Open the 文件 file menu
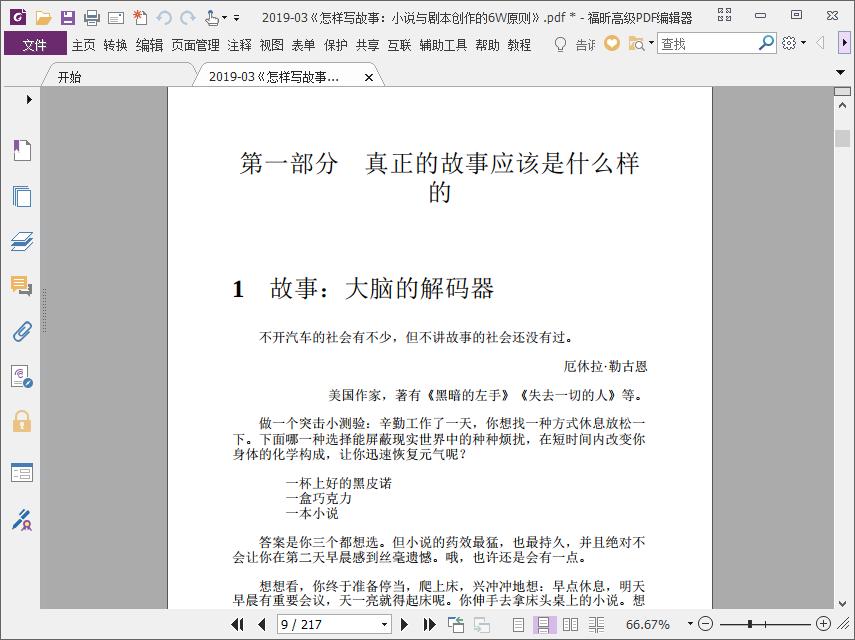This screenshot has width=855, height=640. click(35, 45)
